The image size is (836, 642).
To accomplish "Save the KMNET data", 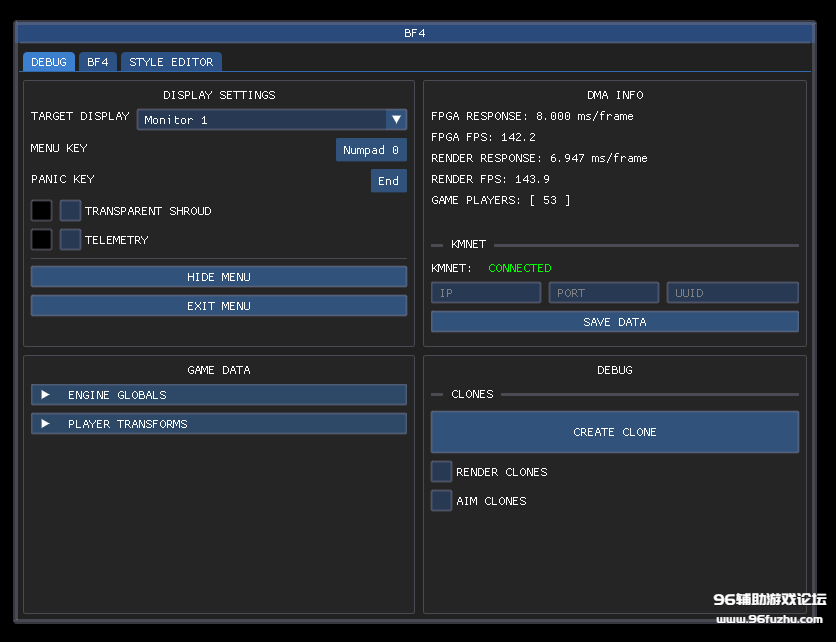I will [614, 322].
